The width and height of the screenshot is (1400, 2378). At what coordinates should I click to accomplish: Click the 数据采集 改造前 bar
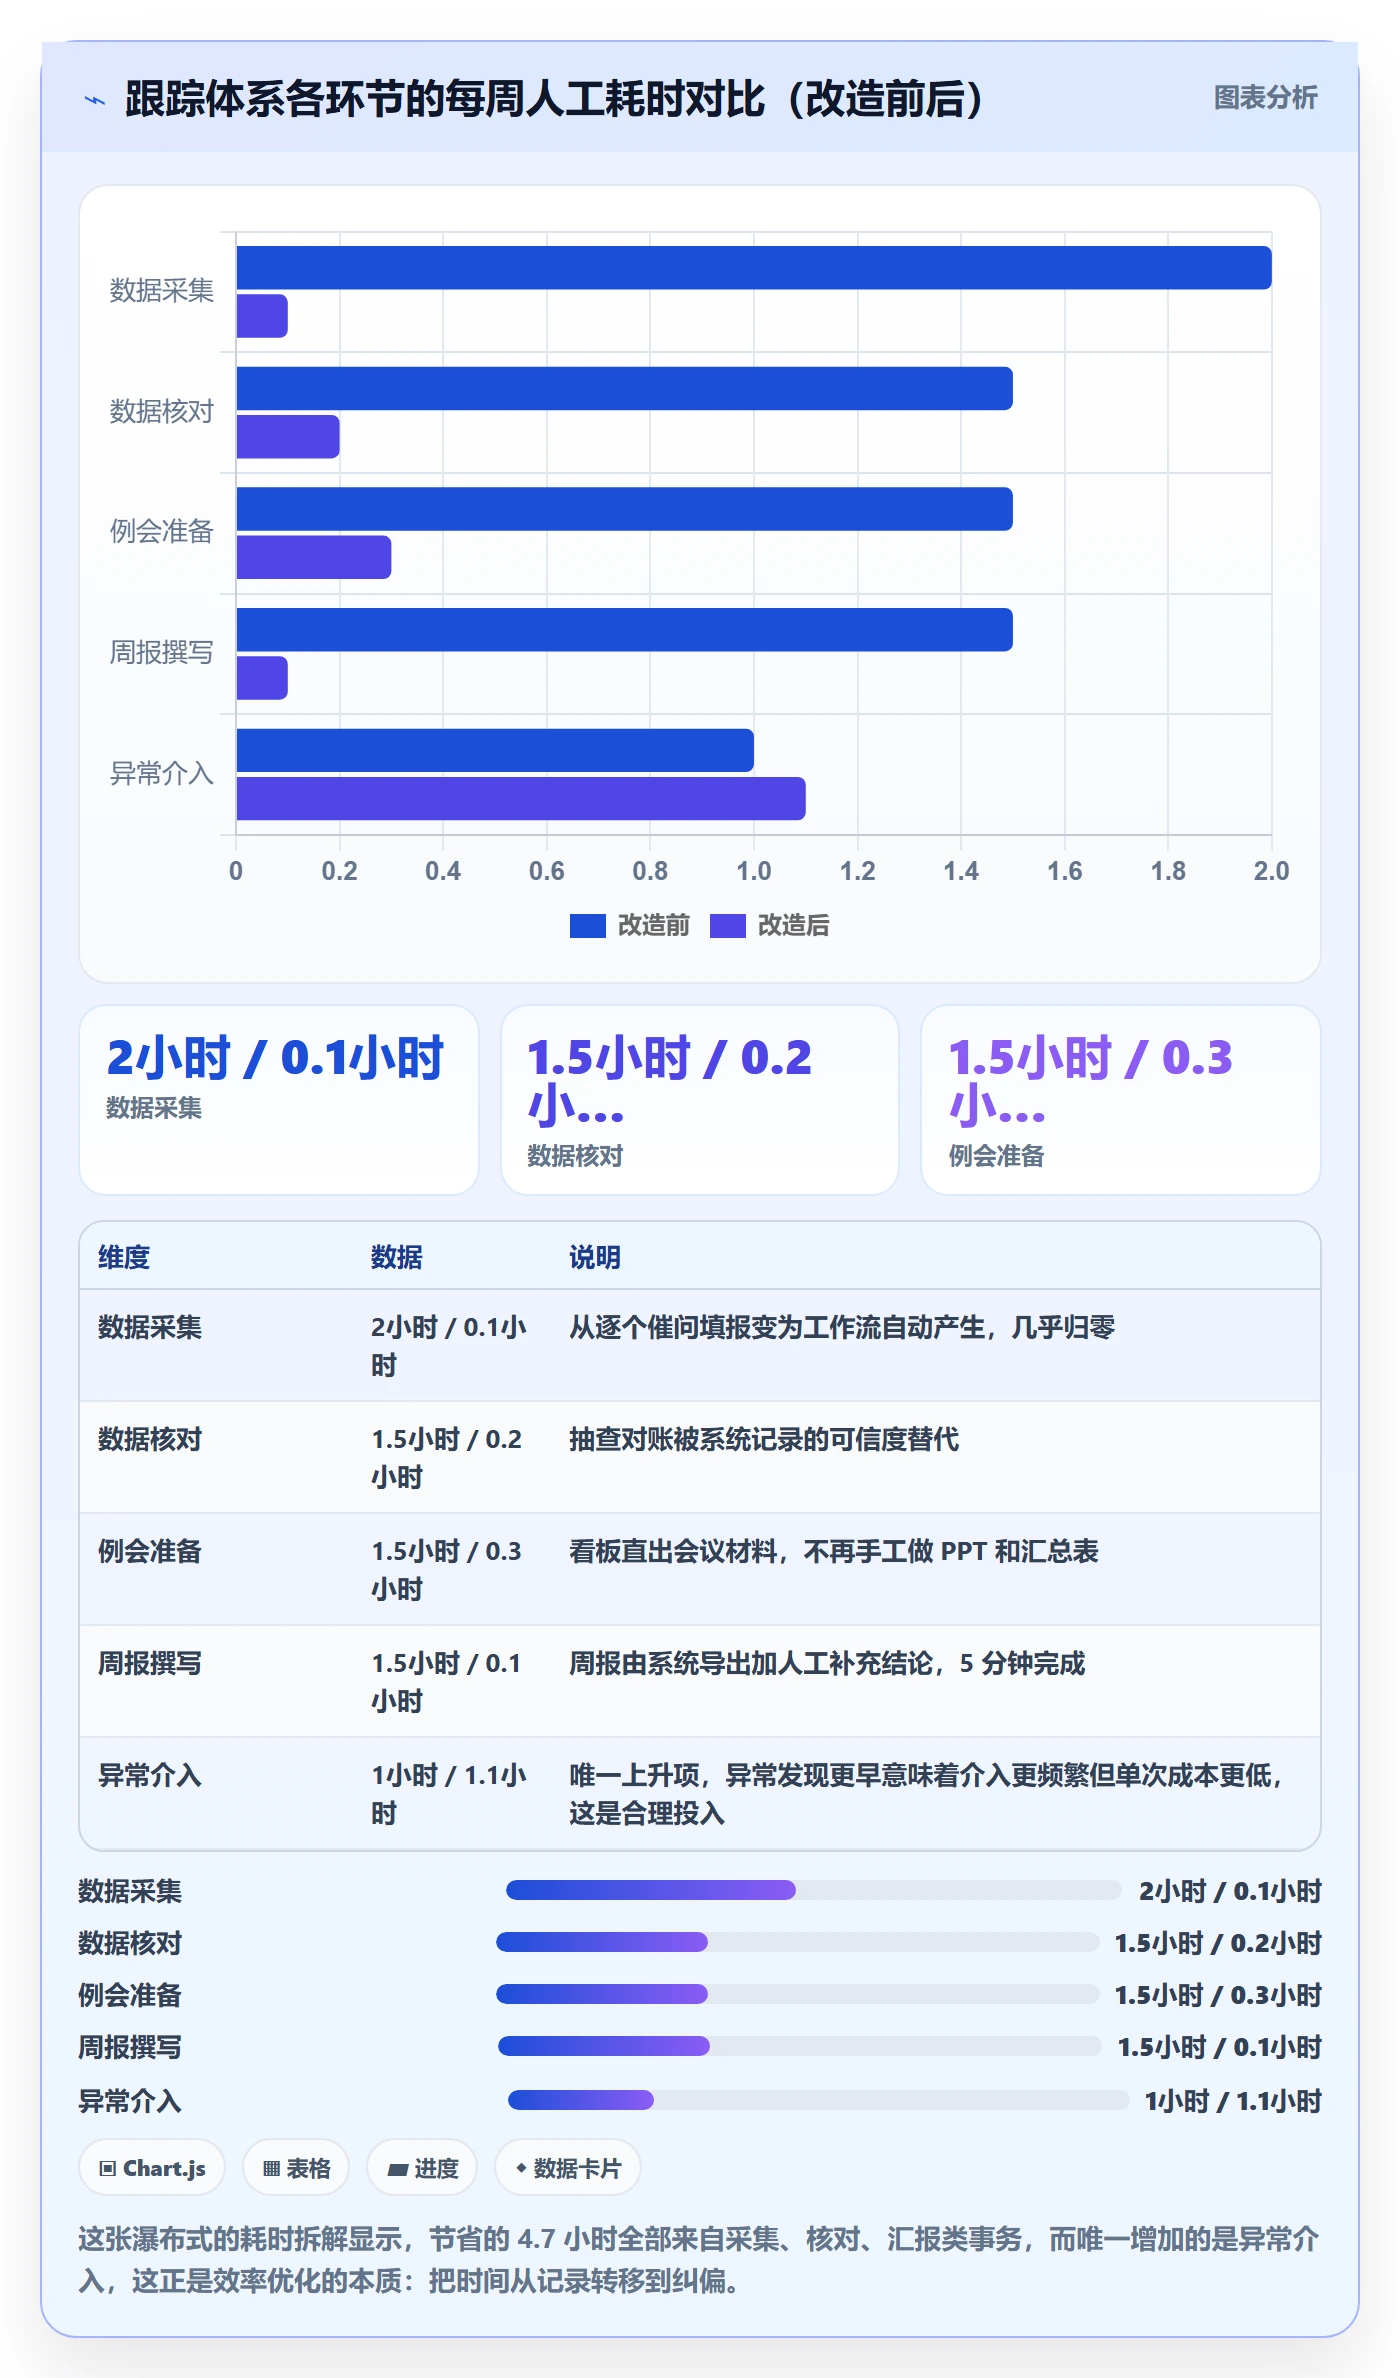tap(754, 268)
